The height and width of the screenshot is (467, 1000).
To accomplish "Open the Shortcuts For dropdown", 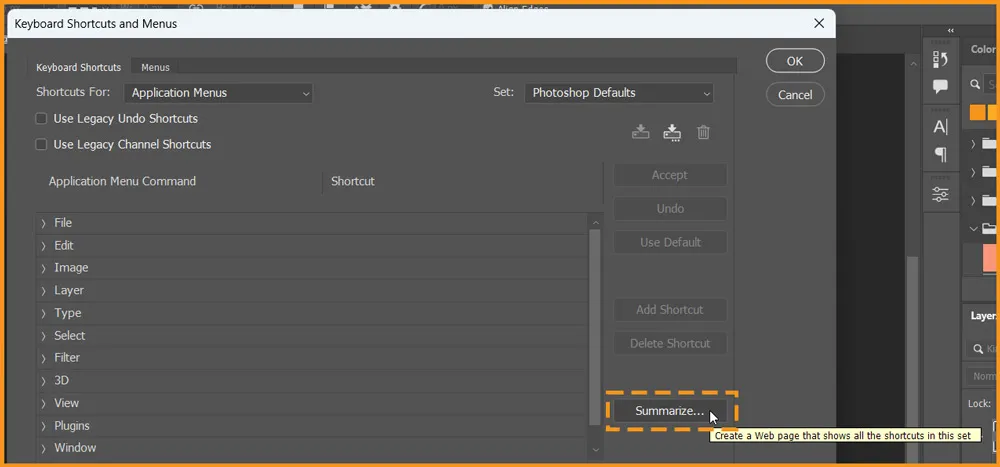I will (x=219, y=93).
